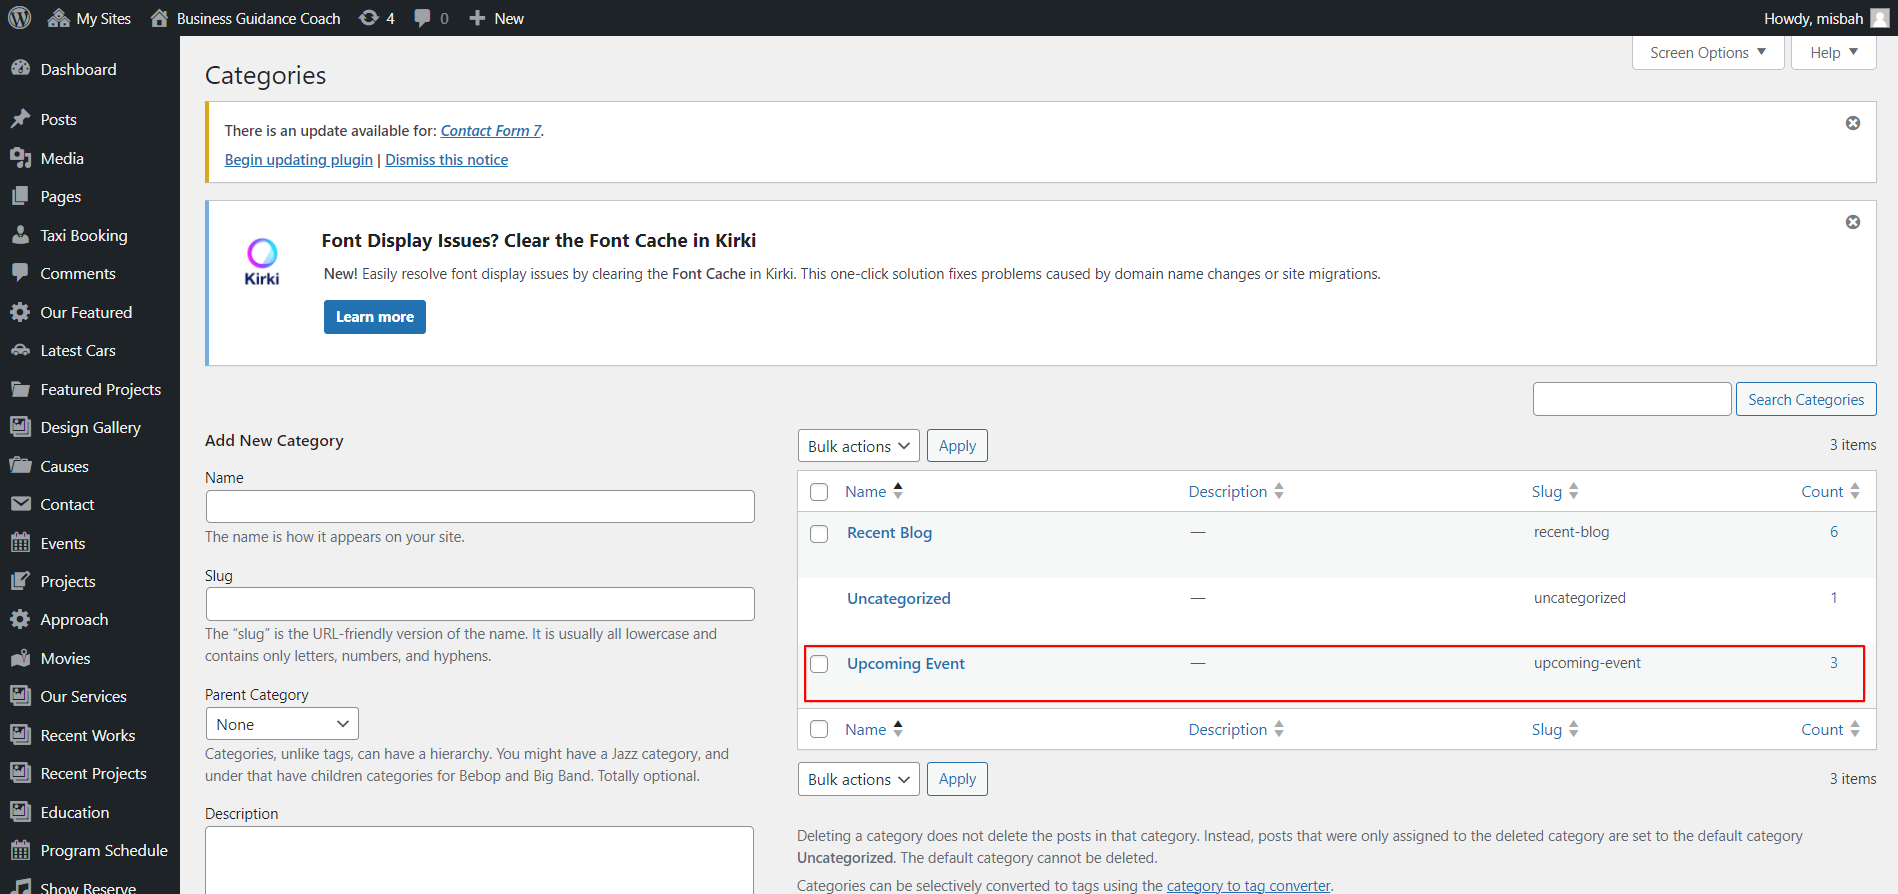Open the Posts menu in sidebar
Screen dimensions: 1898x894
tap(58, 119)
